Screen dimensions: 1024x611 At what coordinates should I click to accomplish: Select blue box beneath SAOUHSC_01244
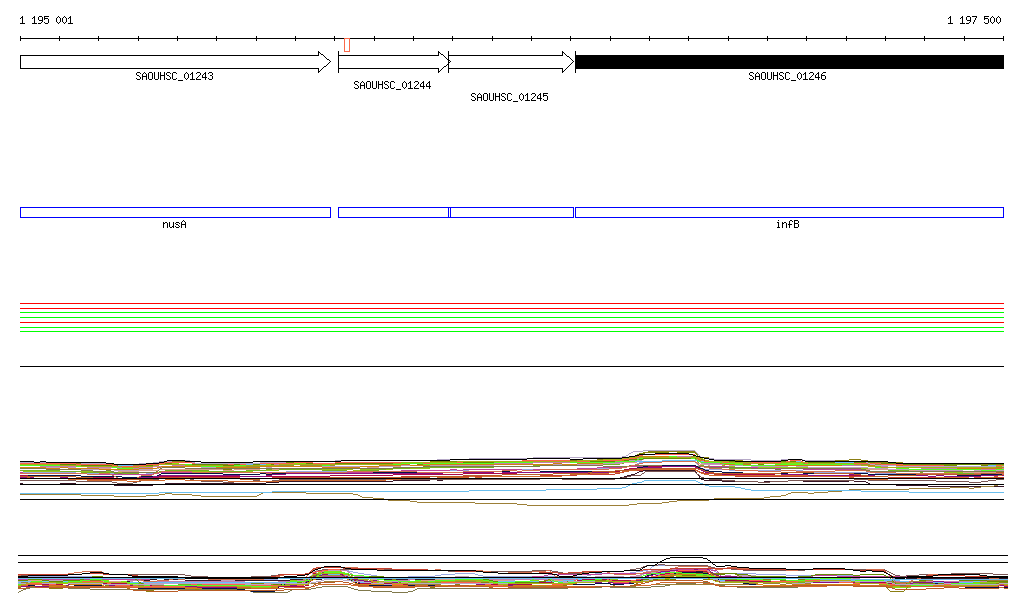[x=393, y=212]
